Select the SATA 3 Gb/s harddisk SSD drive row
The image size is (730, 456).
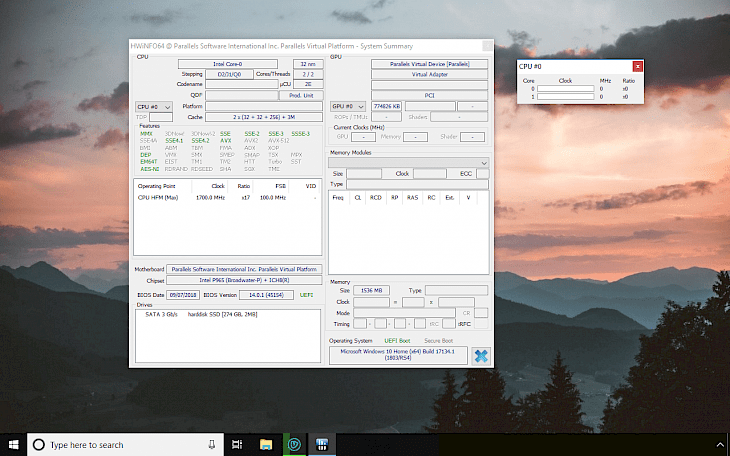click(x=201, y=314)
